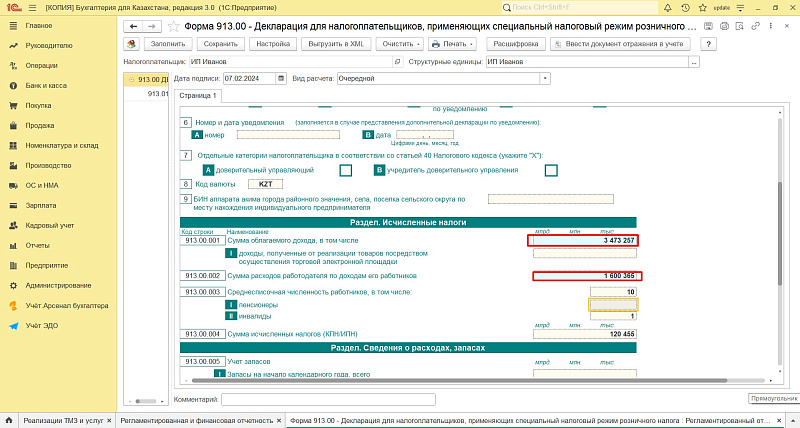800x428 pixels.
Task: Click the home icon in bottom tab bar
Action: click(x=9, y=420)
